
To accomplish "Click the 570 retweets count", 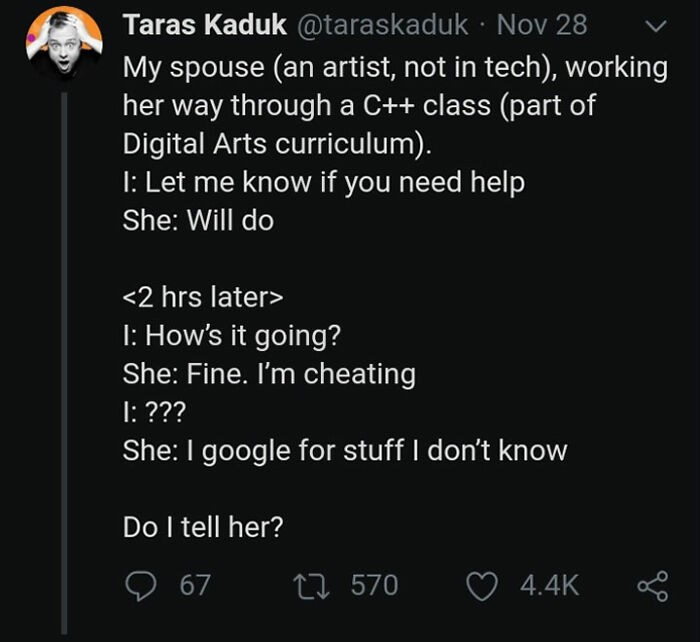I will point(375,584).
